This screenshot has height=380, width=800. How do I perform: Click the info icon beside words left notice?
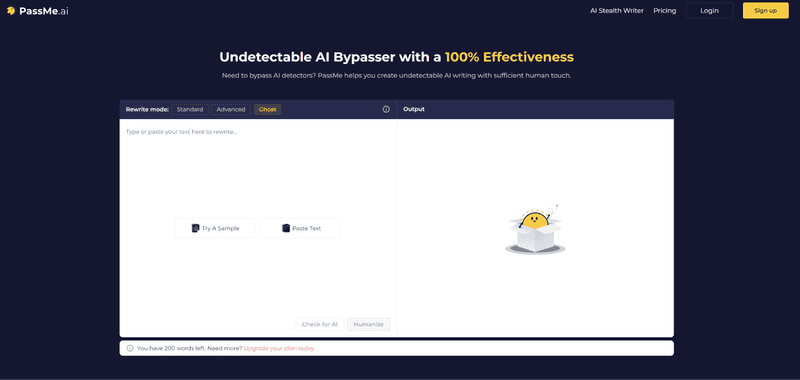pos(130,348)
